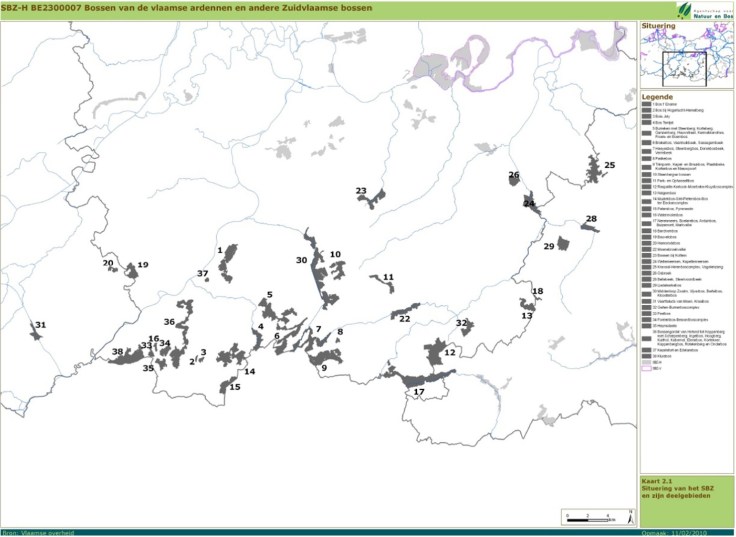
Task: Click the Bron: Vlaamse overheid footer text
Action: pos(38,533)
